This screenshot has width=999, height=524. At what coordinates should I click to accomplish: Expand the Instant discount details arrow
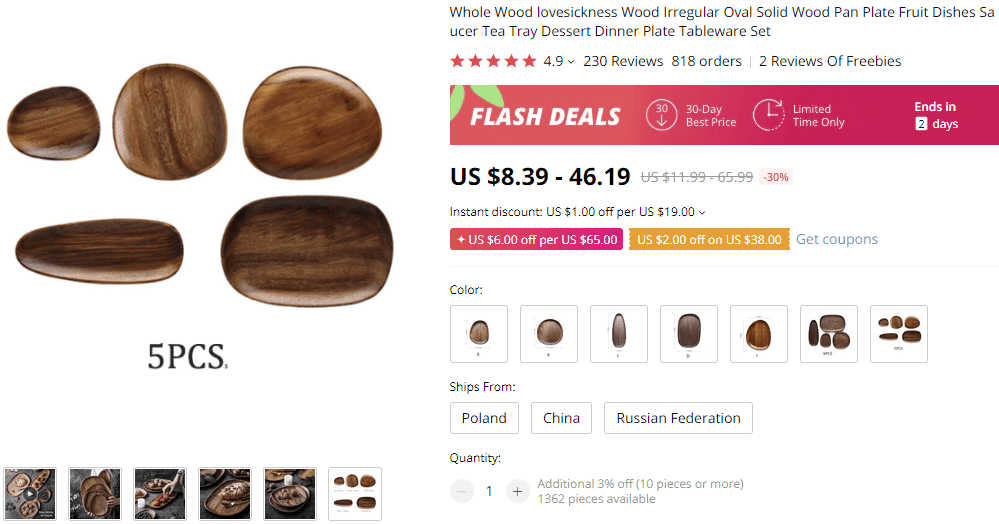point(702,212)
